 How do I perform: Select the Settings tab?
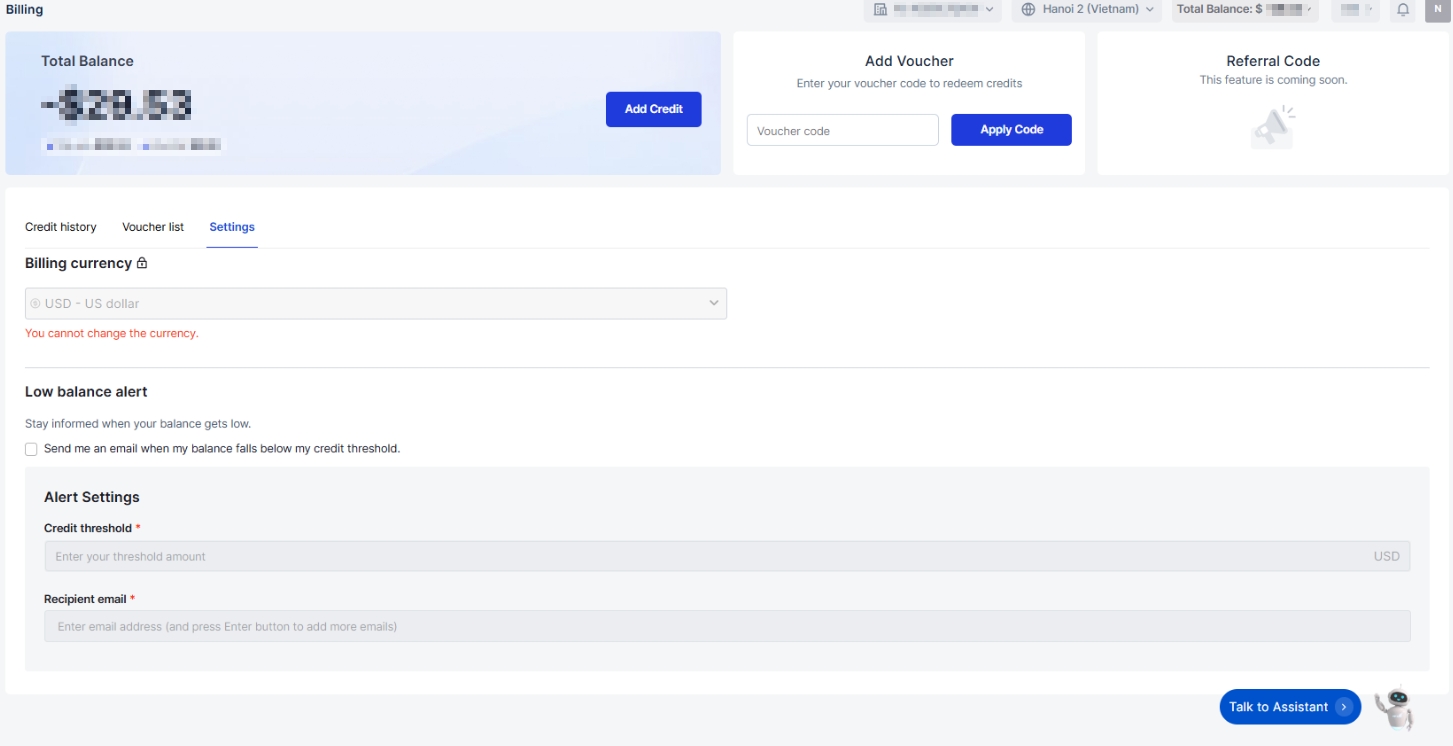click(x=232, y=227)
